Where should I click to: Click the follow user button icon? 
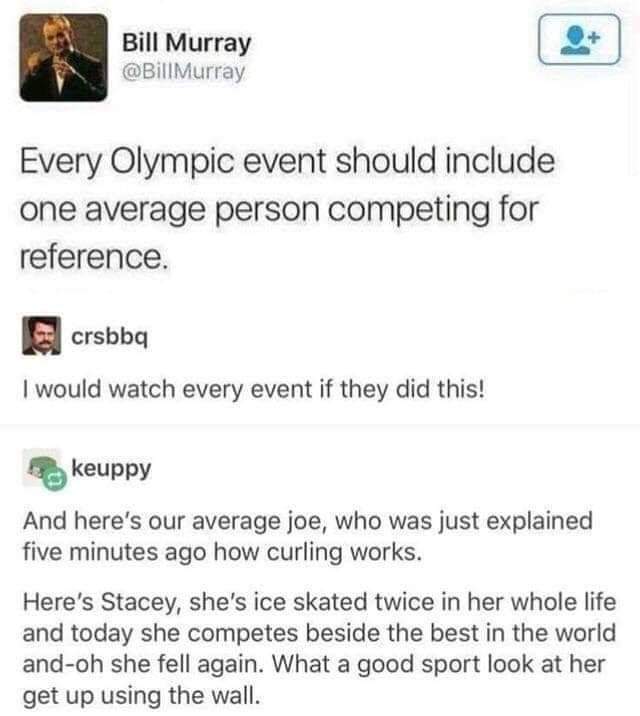pyautogui.click(x=579, y=41)
